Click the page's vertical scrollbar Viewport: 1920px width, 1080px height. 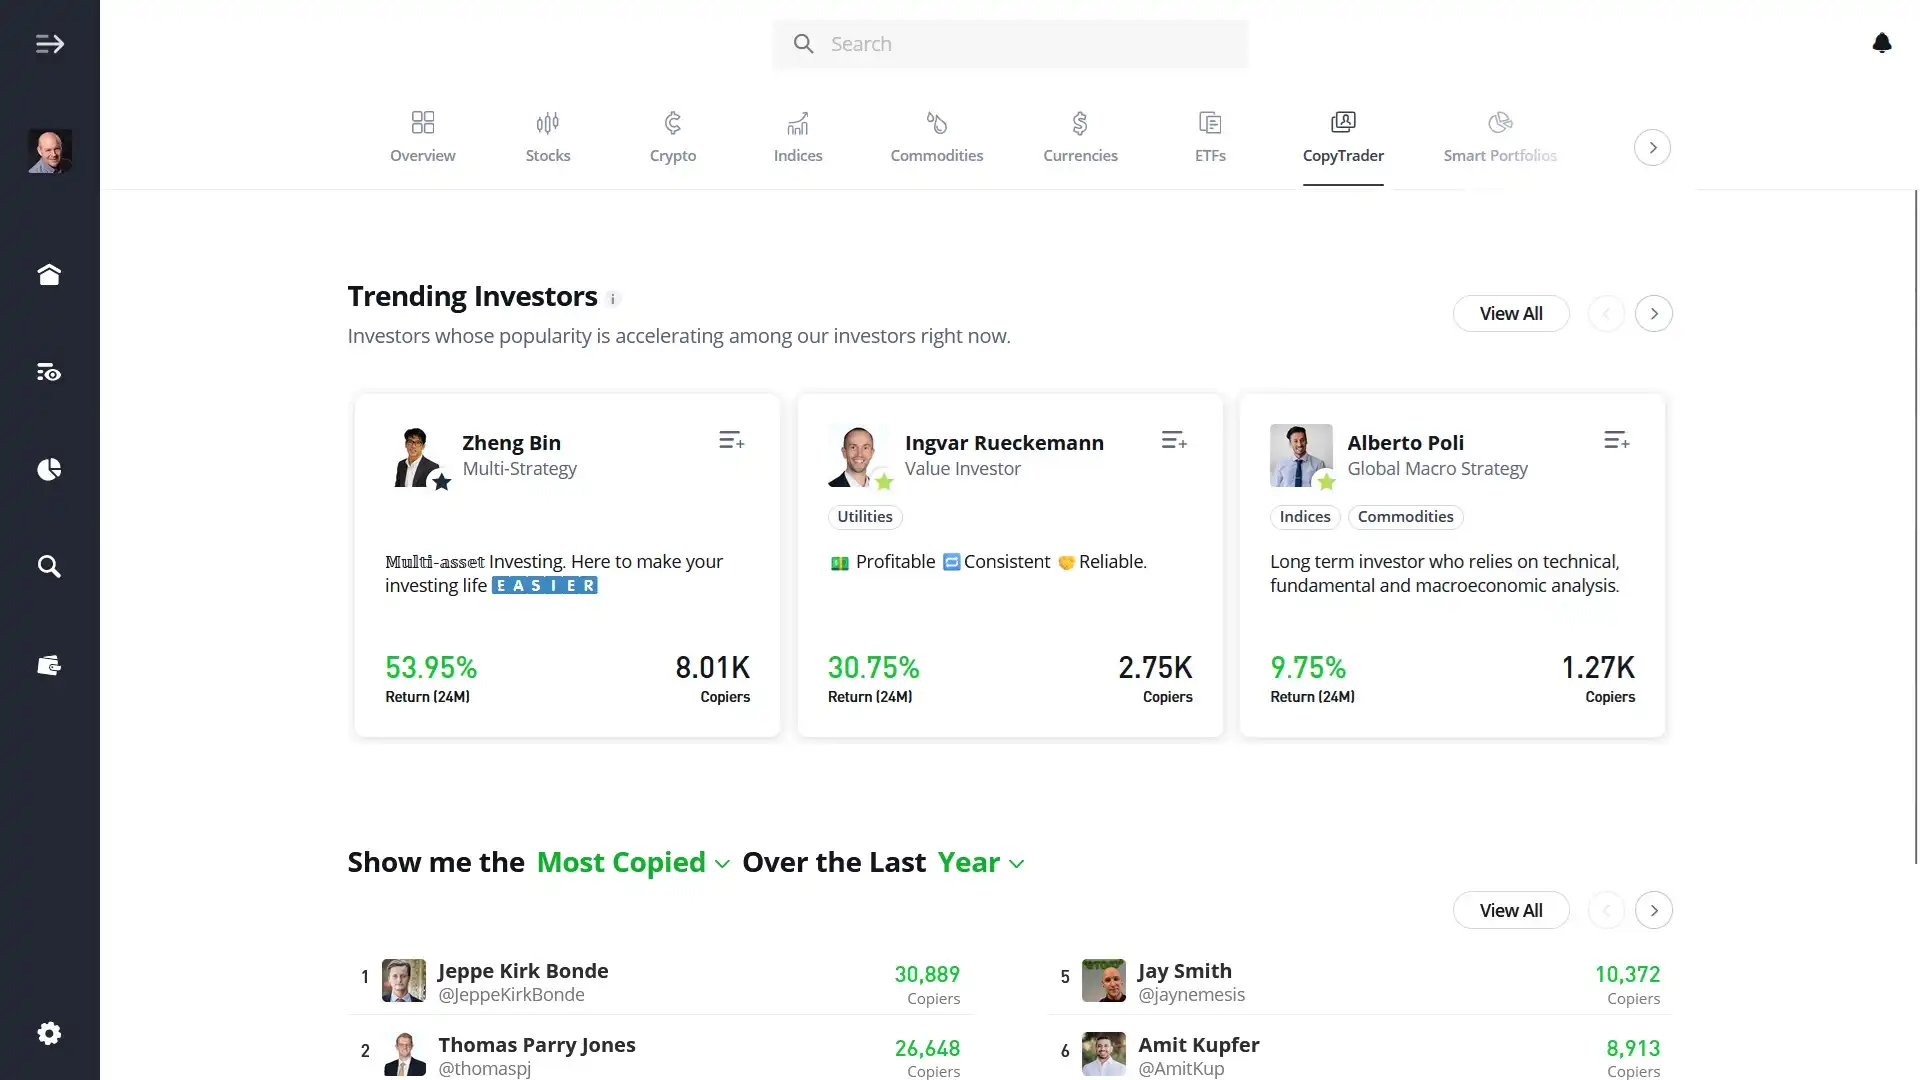pyautogui.click(x=1916, y=527)
